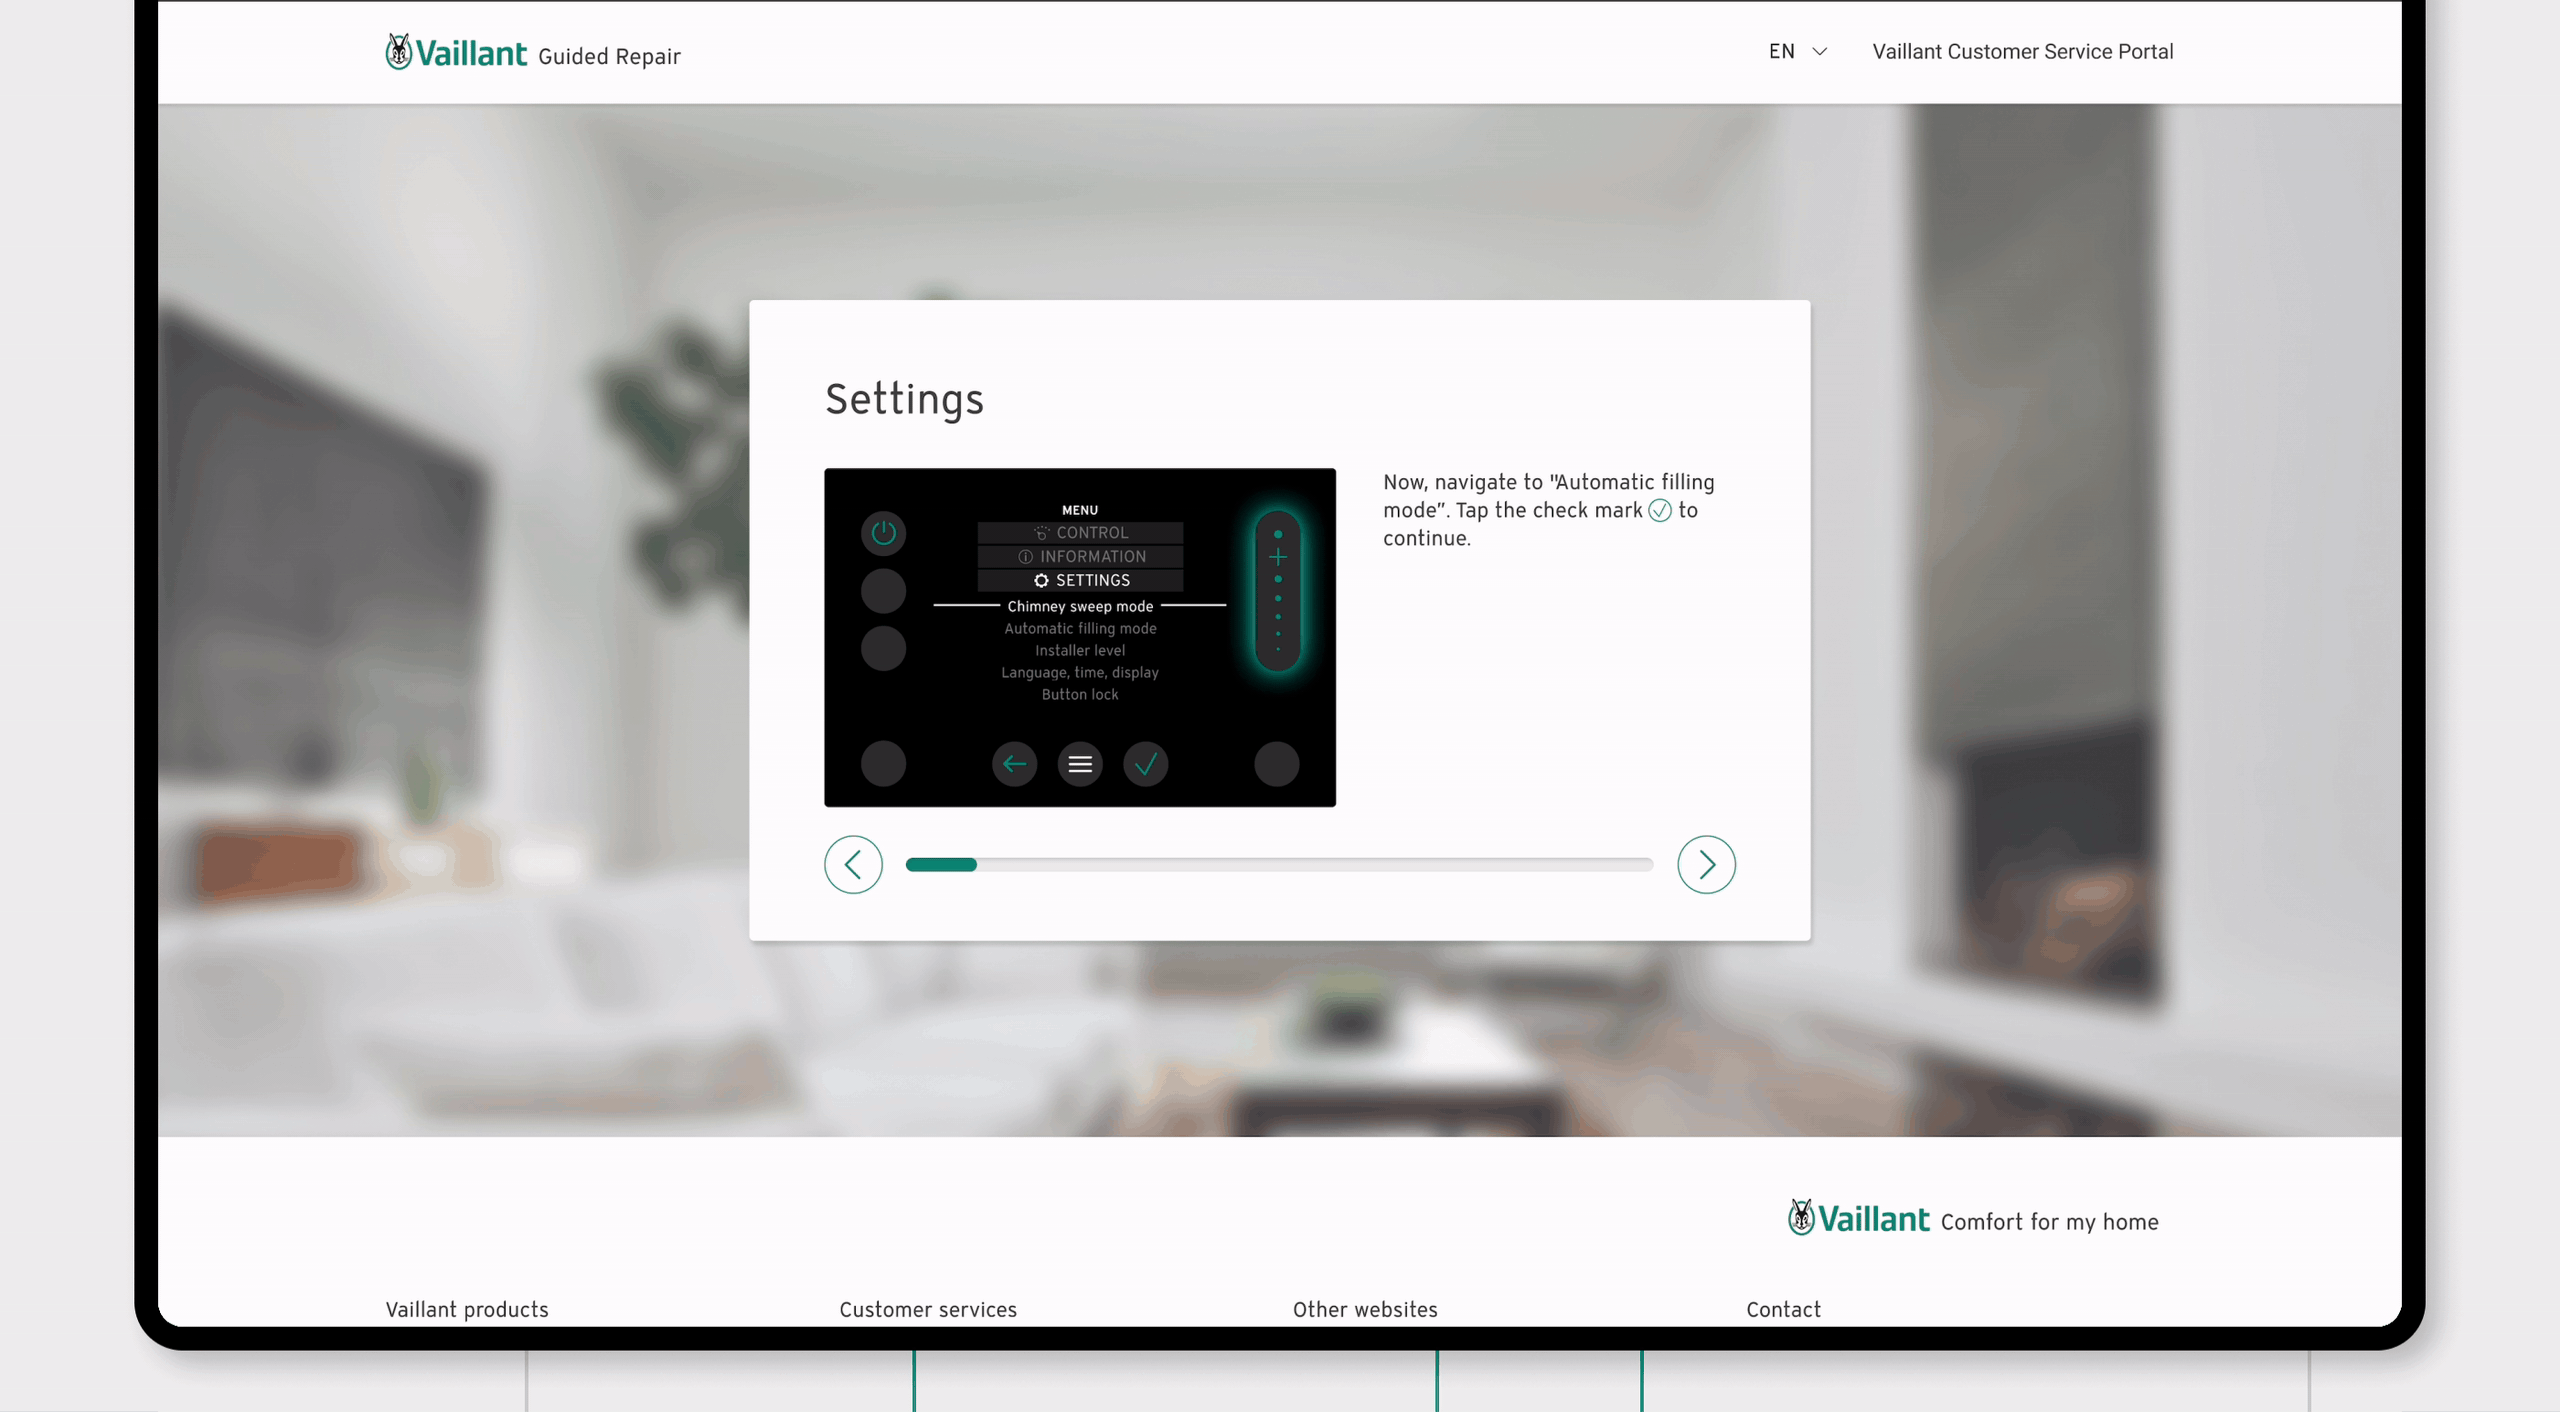Image resolution: width=2560 pixels, height=1412 pixels.
Task: Select the Chimney sweep mode option
Action: pos(1079,605)
